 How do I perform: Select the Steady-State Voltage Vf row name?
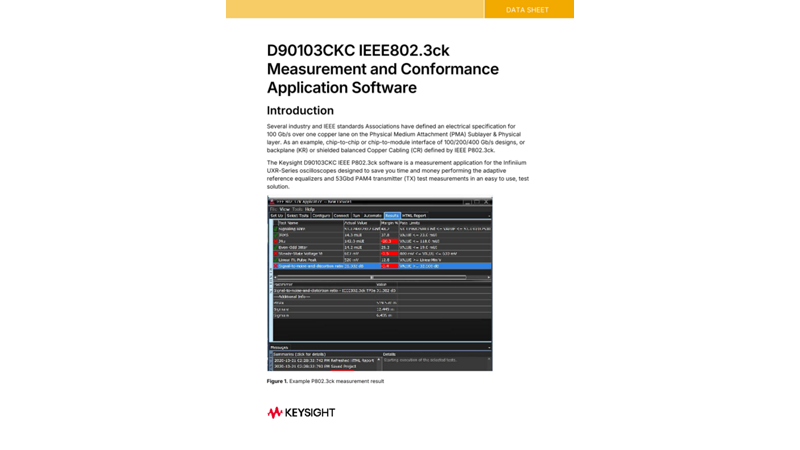coord(301,254)
